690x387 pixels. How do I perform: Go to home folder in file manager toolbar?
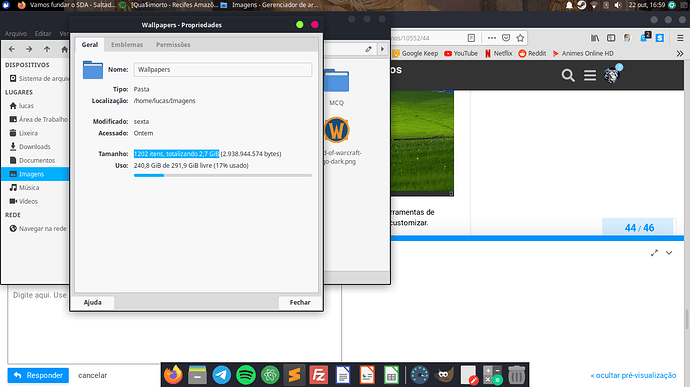(64, 49)
